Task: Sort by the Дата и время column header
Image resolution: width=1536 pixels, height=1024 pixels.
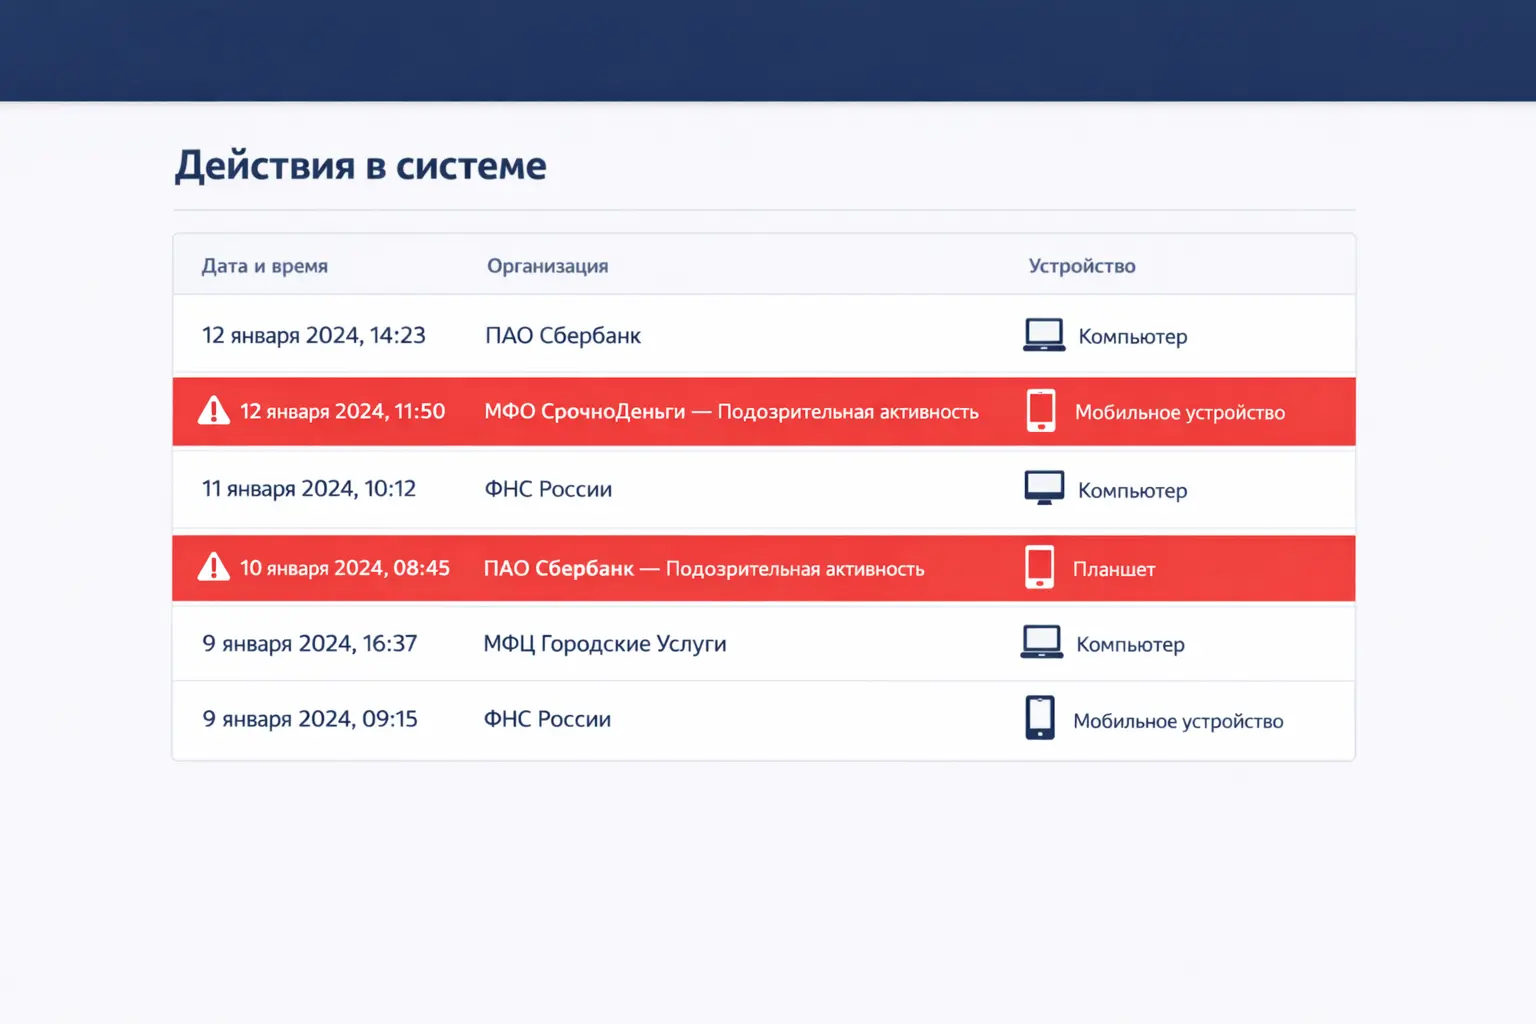Action: point(264,266)
